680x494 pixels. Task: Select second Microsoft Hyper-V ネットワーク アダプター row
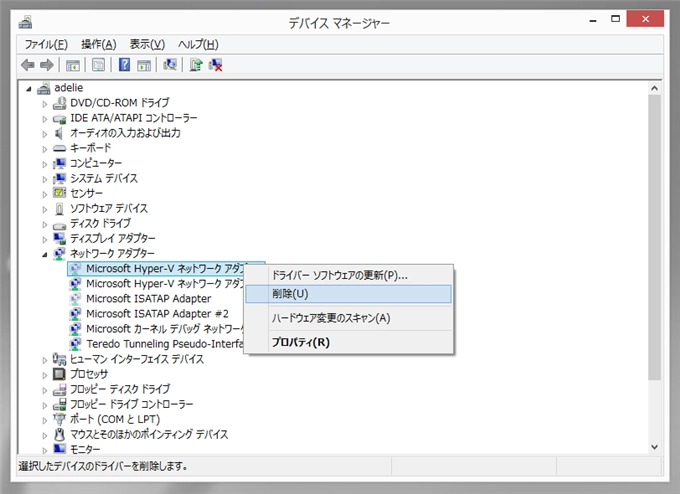point(164,284)
